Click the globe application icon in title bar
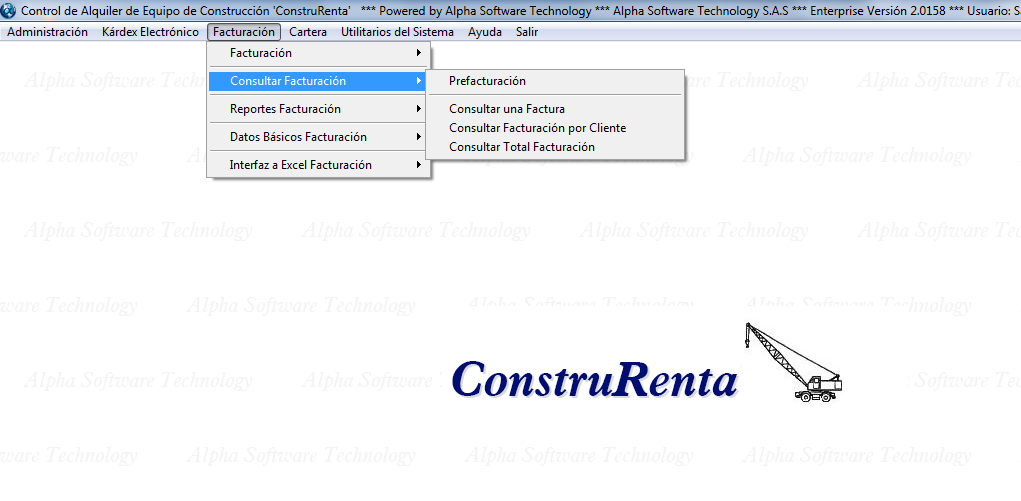 10,10
